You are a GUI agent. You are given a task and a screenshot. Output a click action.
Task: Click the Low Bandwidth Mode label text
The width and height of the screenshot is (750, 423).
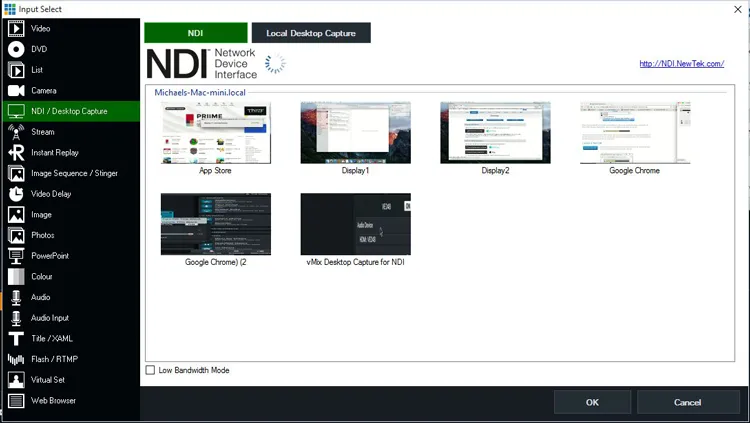pos(194,370)
